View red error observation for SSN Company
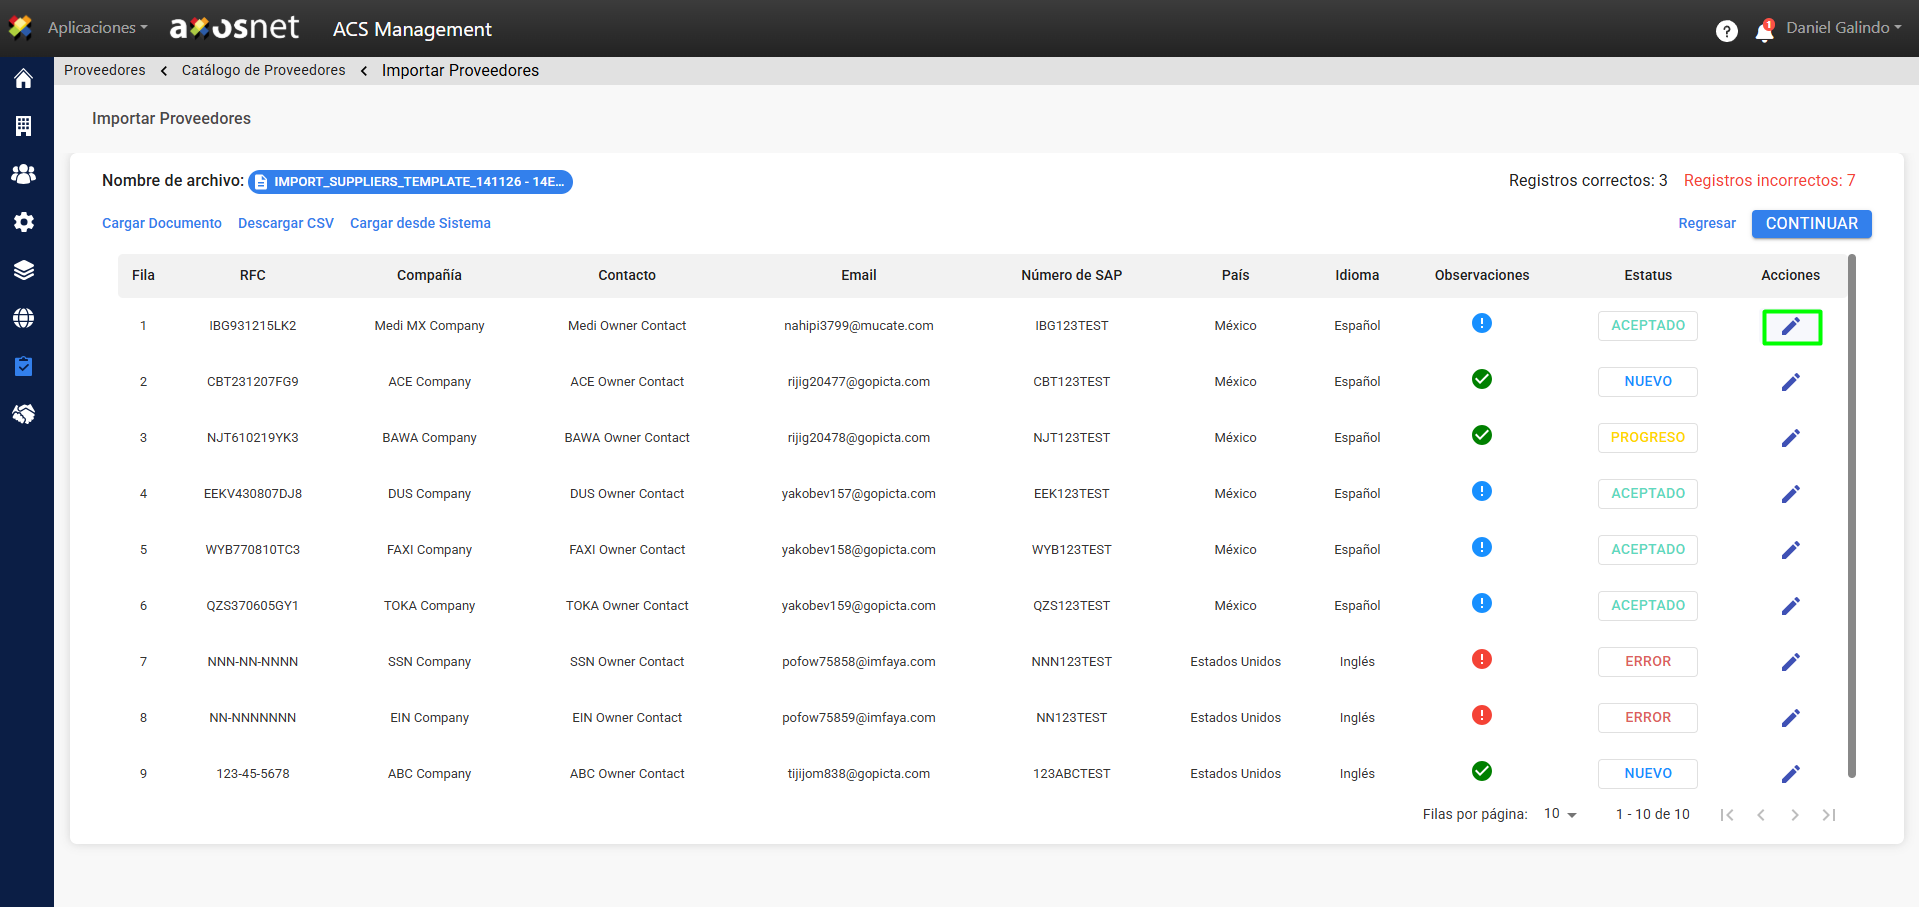 [x=1481, y=659]
